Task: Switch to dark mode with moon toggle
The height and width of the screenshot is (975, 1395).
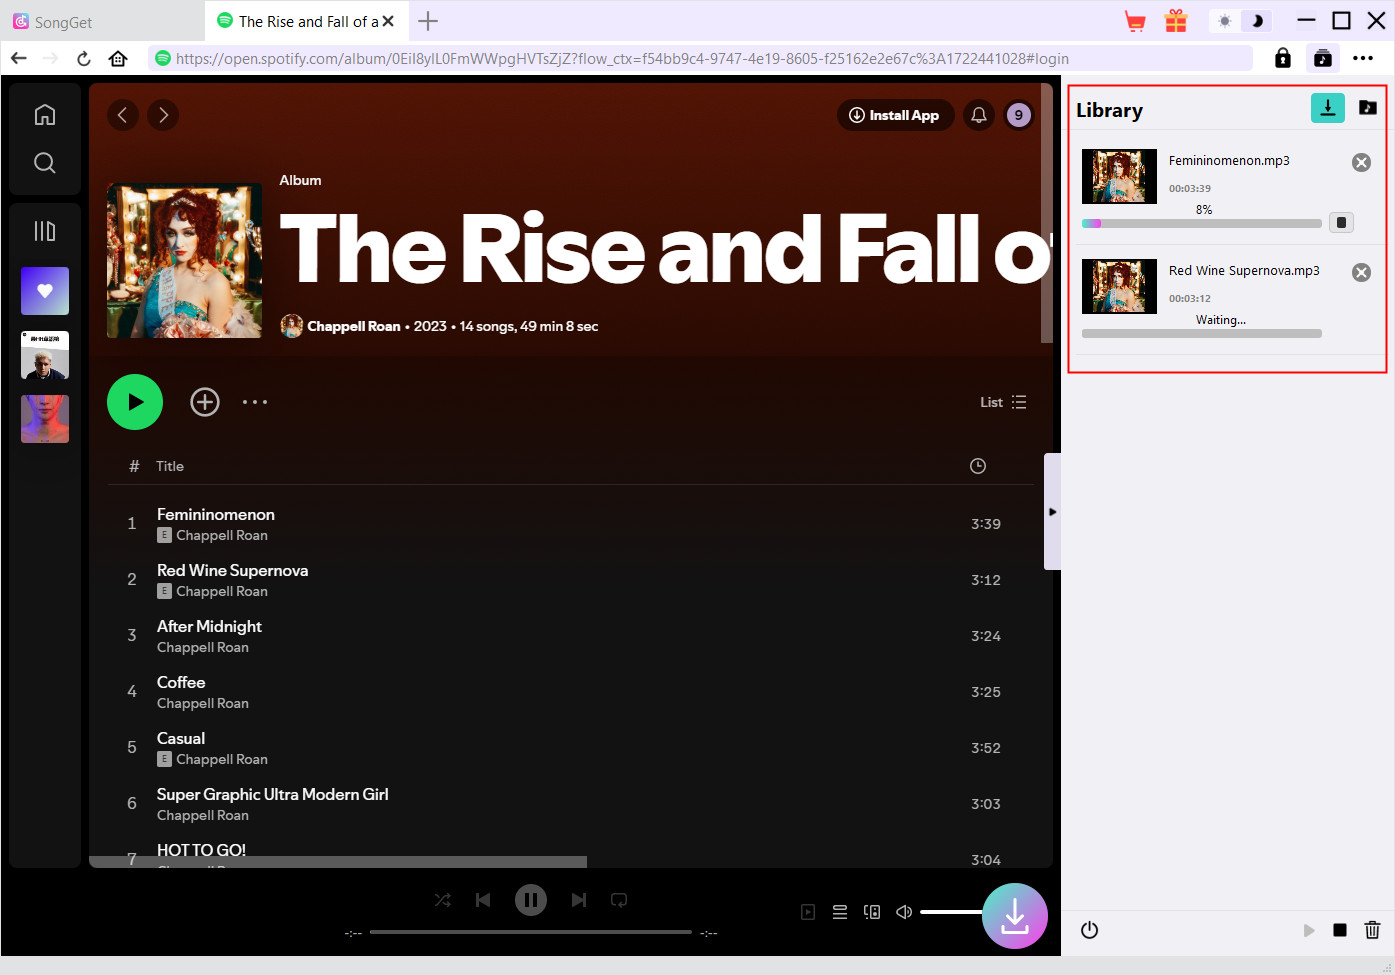Action: pos(1257,21)
